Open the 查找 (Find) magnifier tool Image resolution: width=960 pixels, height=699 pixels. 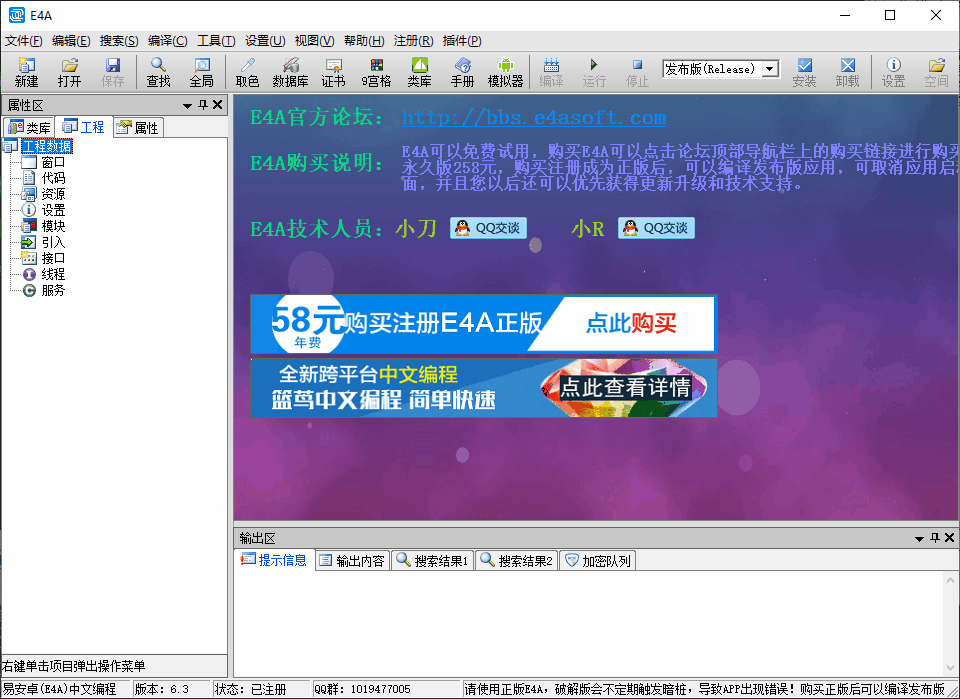(158, 72)
